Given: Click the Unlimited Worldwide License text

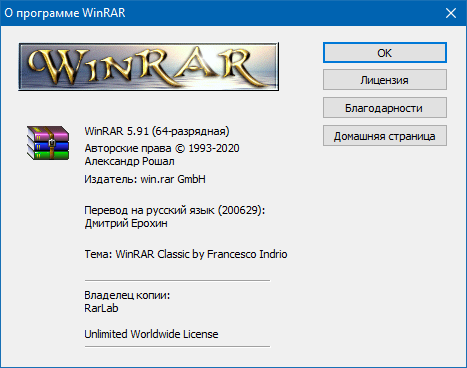Looking at the screenshot, I should click(151, 334).
